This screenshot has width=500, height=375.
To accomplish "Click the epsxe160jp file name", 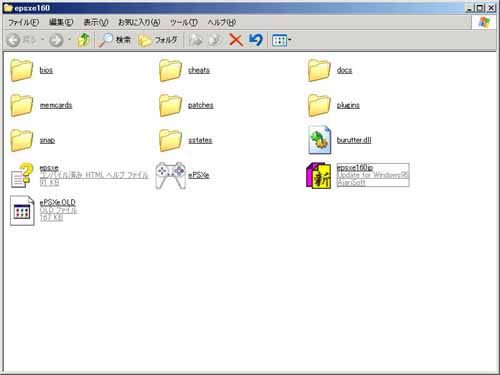I will point(355,167).
